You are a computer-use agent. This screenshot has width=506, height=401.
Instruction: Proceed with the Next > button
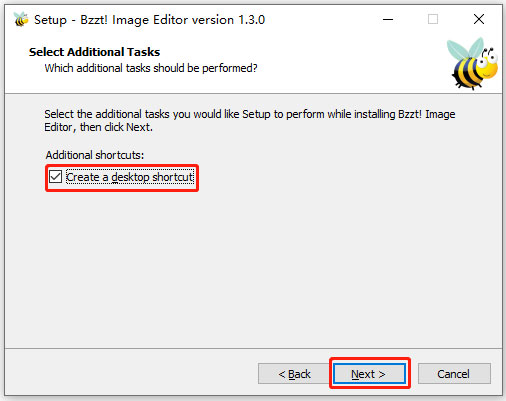(369, 374)
